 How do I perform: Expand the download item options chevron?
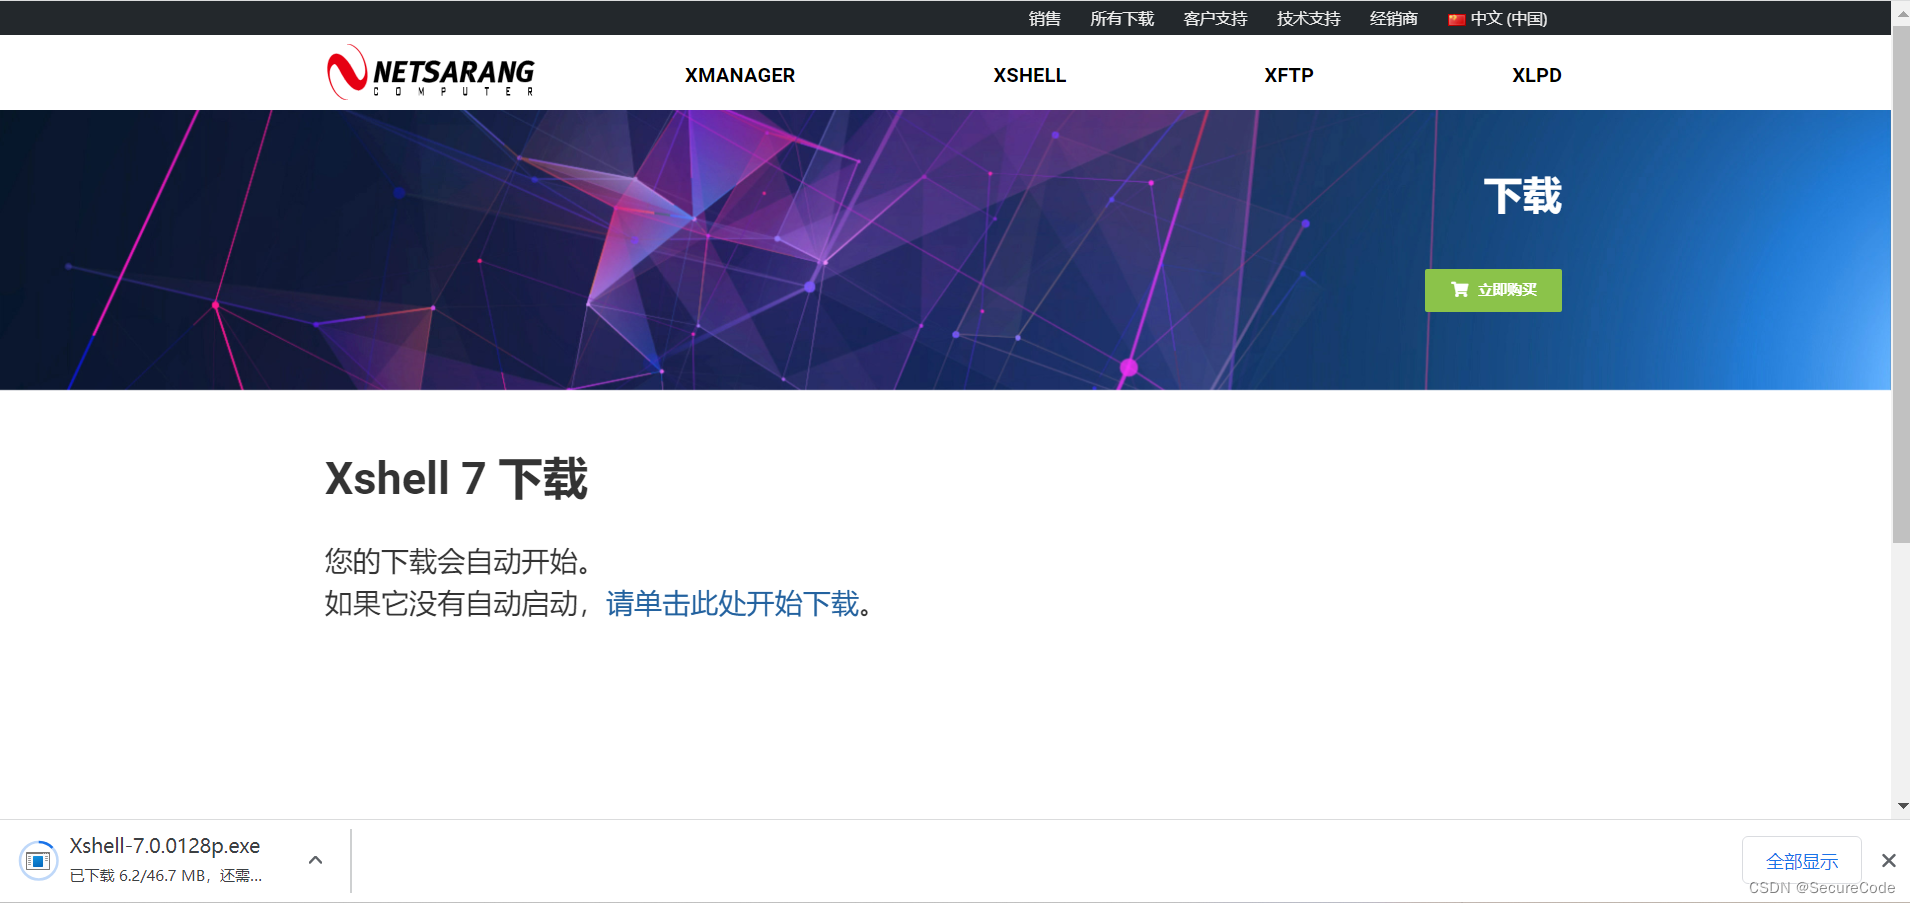315,860
